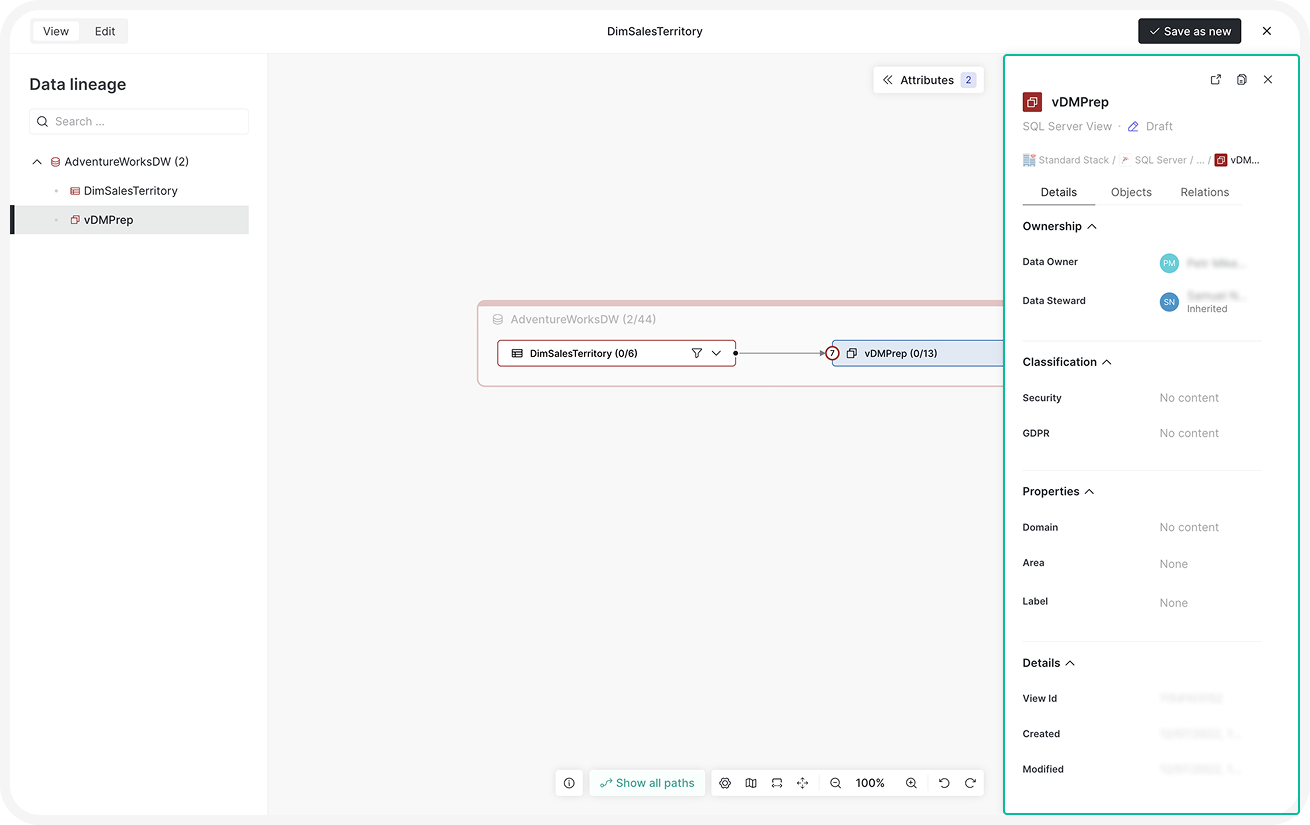This screenshot has height=825, width=1310.
Task: Toggle the minimap icon in the bottom toolbar
Action: pyautogui.click(x=751, y=783)
